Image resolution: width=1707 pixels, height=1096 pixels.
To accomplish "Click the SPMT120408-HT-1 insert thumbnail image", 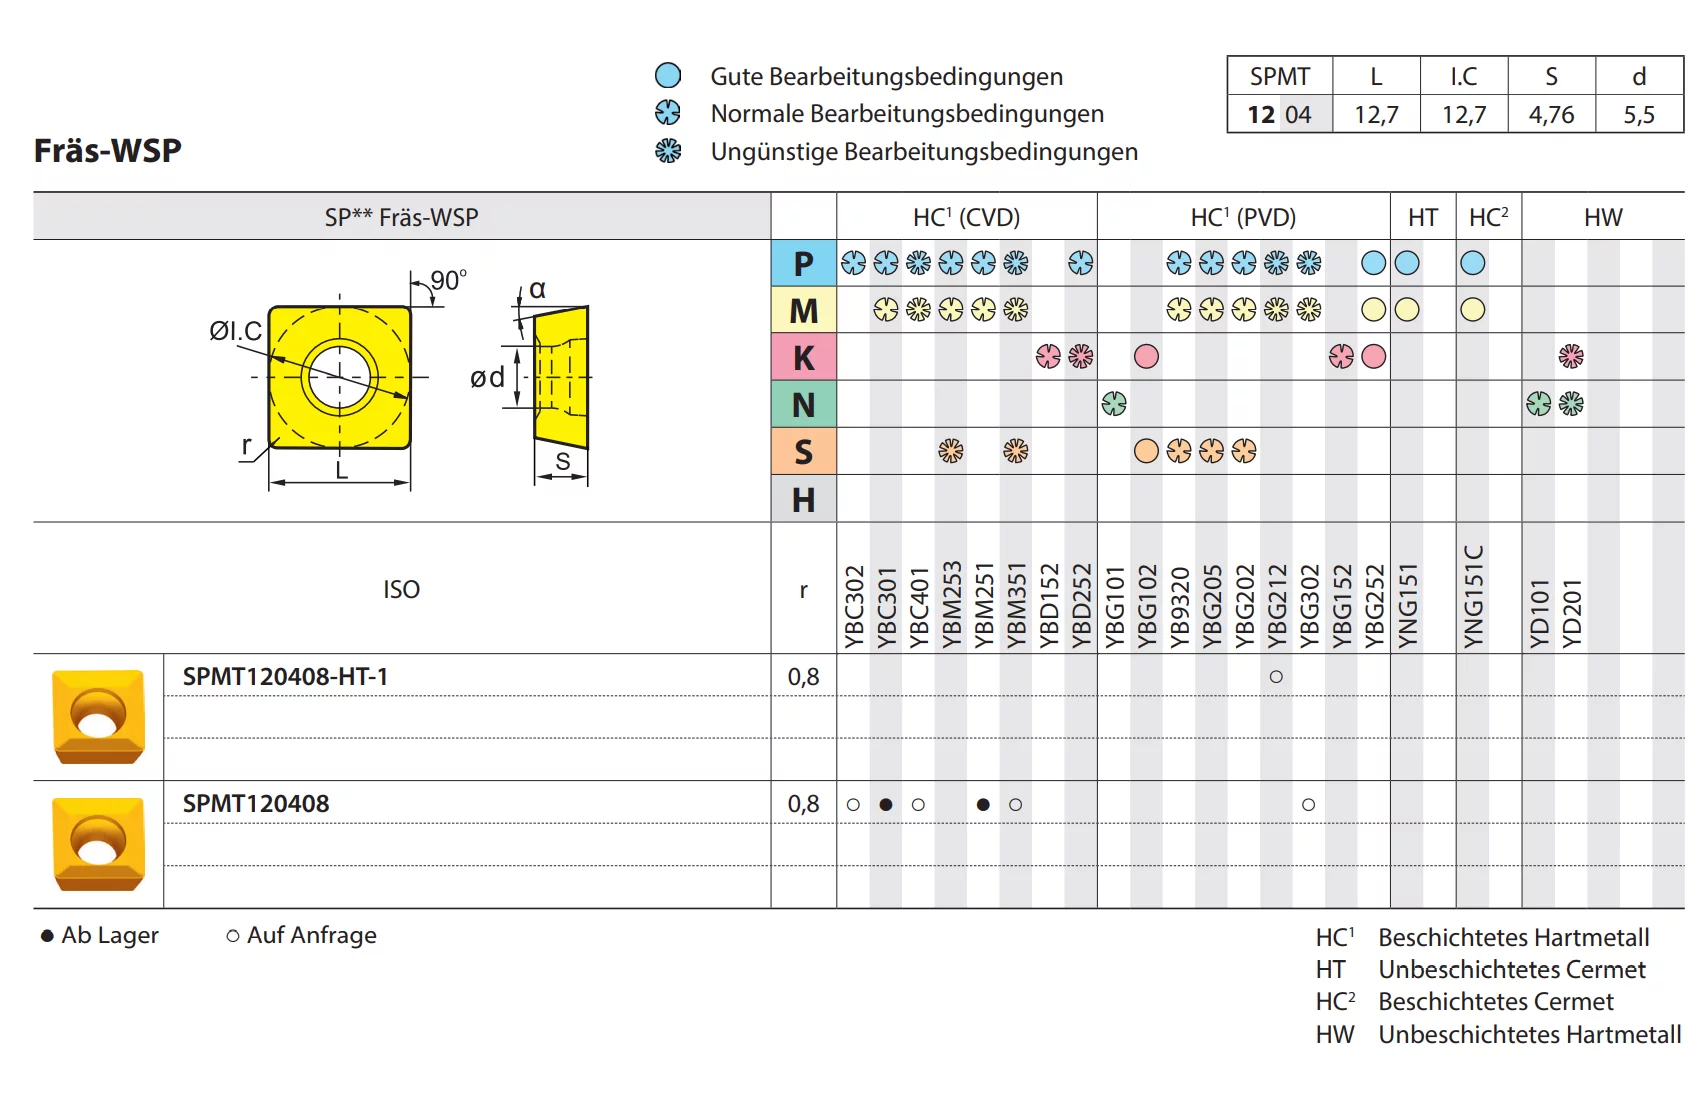I will (x=98, y=717).
